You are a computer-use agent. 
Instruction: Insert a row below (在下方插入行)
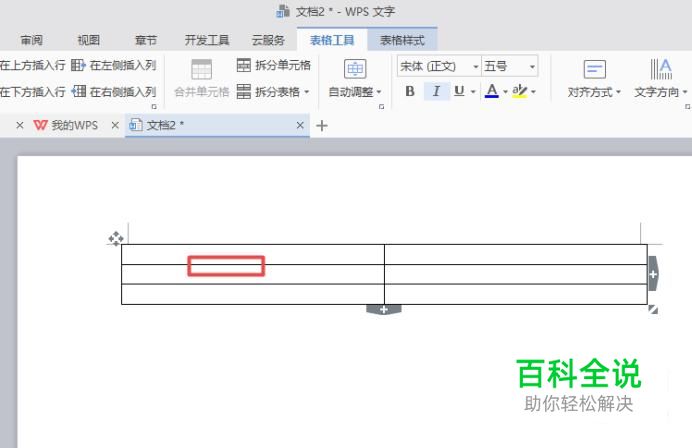point(33,92)
